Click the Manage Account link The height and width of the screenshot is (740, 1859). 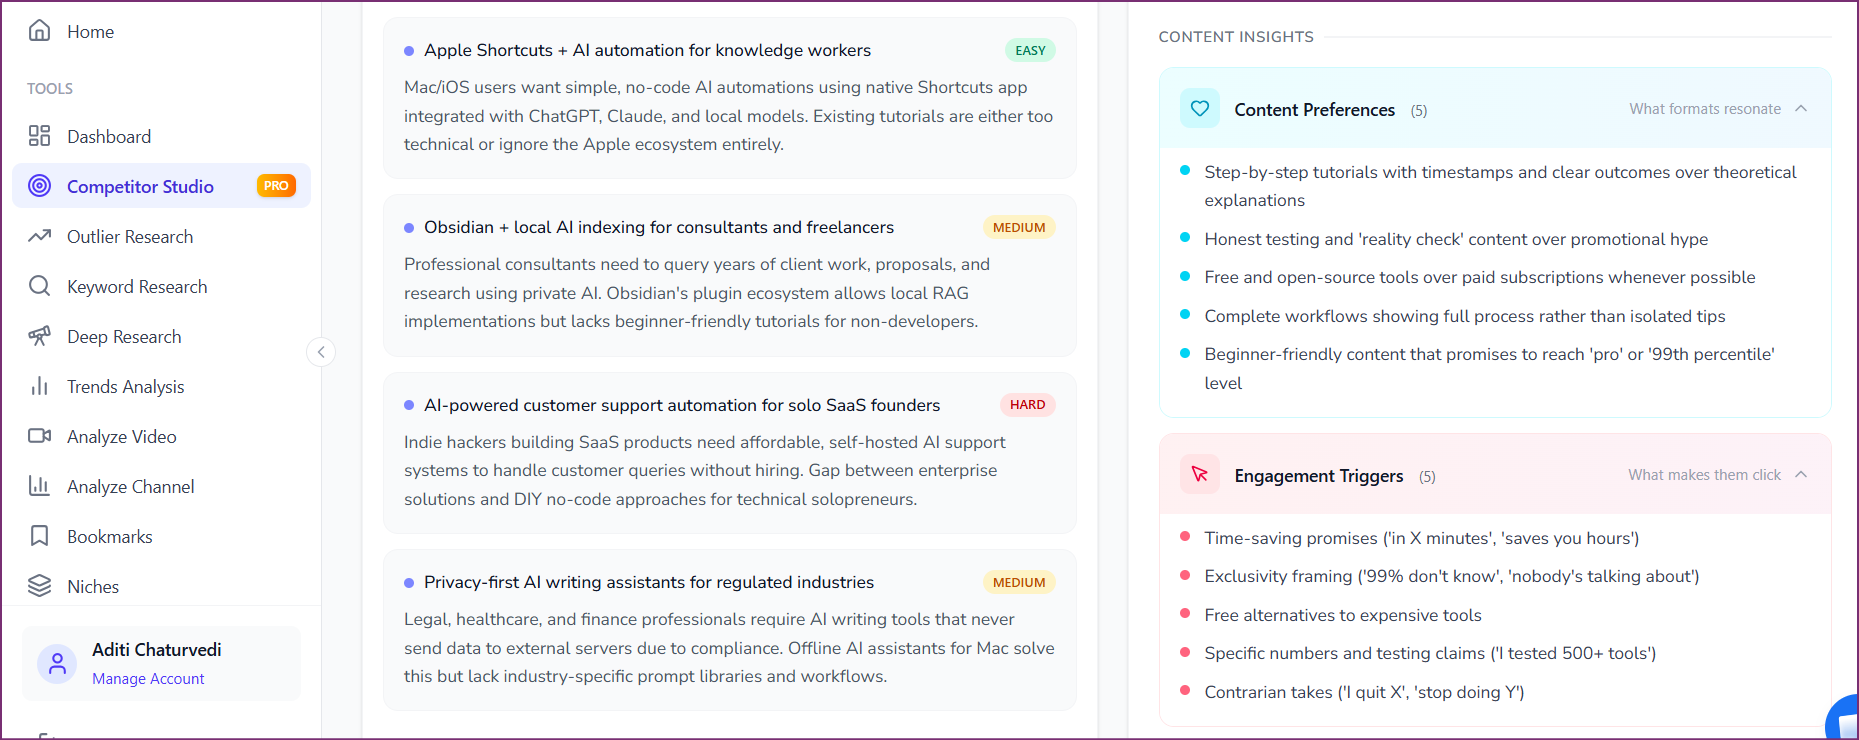pyautogui.click(x=148, y=679)
